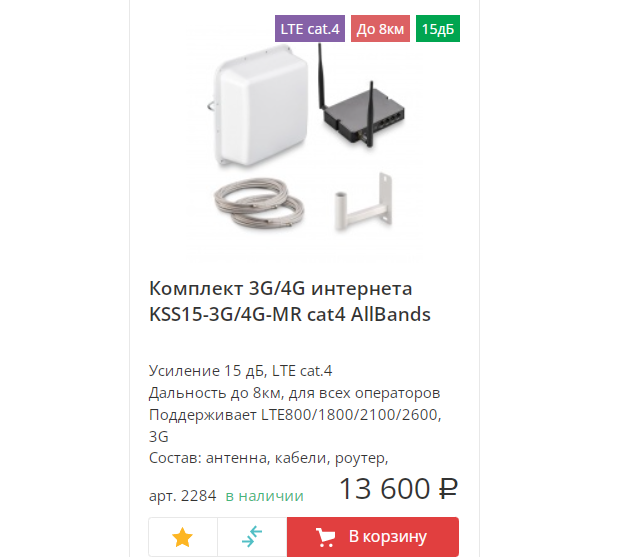Click the coiled cables image
The image size is (640, 557).
coord(260,202)
